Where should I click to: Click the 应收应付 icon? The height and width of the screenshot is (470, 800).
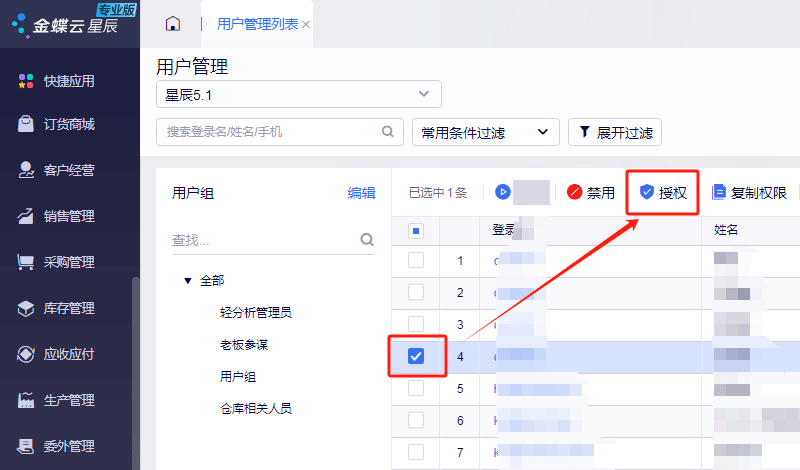click(x=26, y=354)
